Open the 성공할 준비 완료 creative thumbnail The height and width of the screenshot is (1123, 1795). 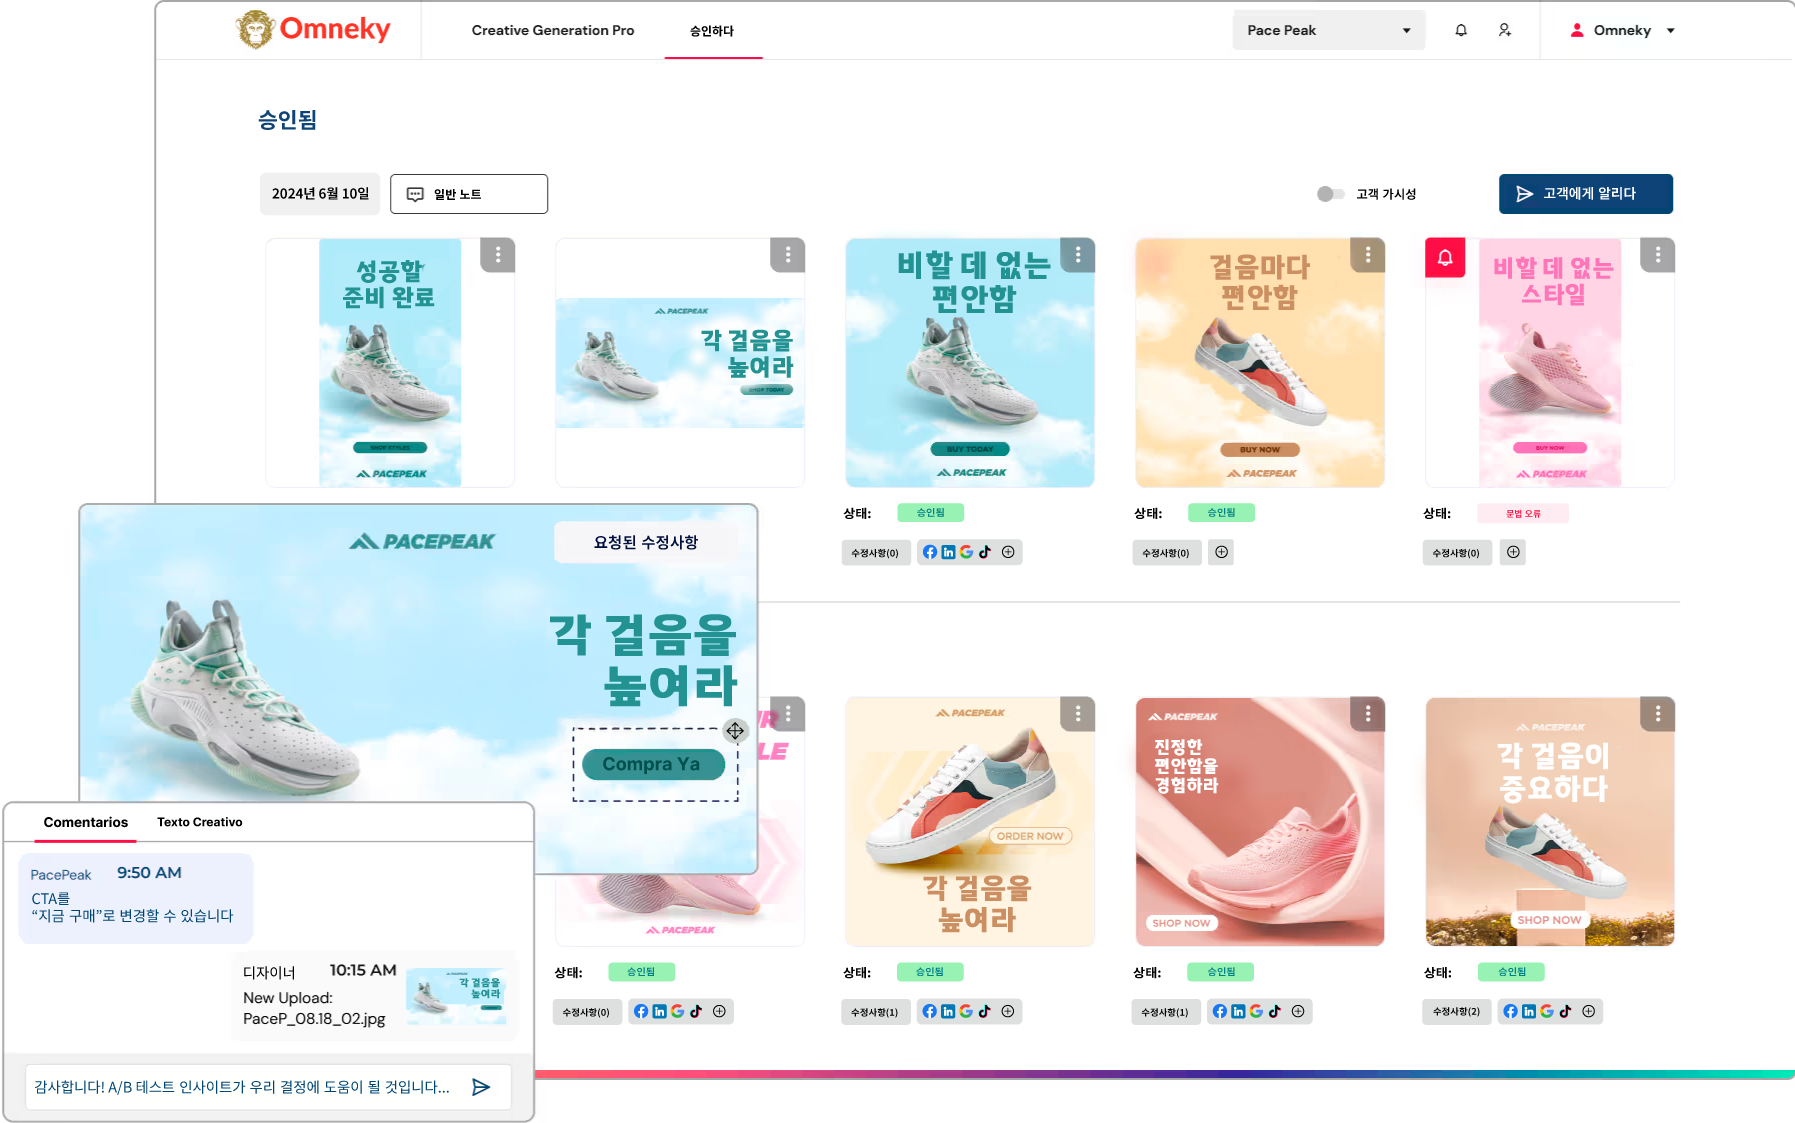(x=390, y=363)
